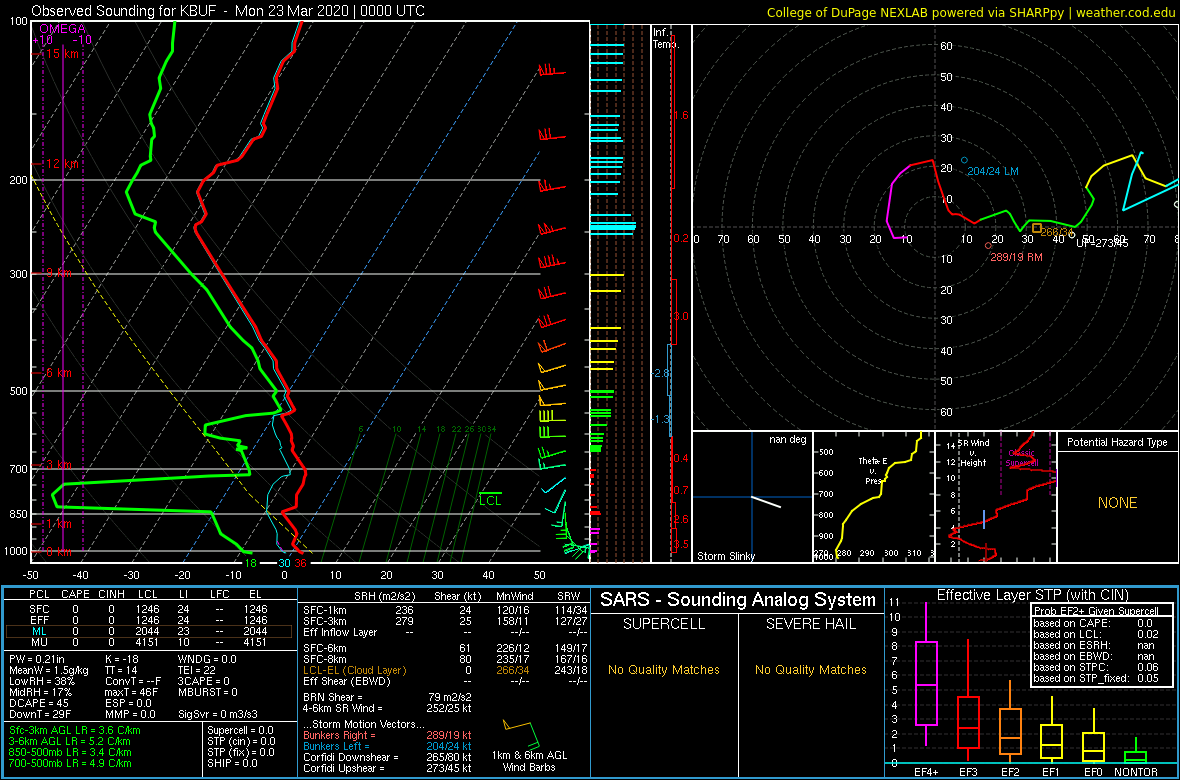This screenshot has width=1180, height=780.
Task: Click the Theta-E v. Pres inset plot
Action: coord(872,497)
